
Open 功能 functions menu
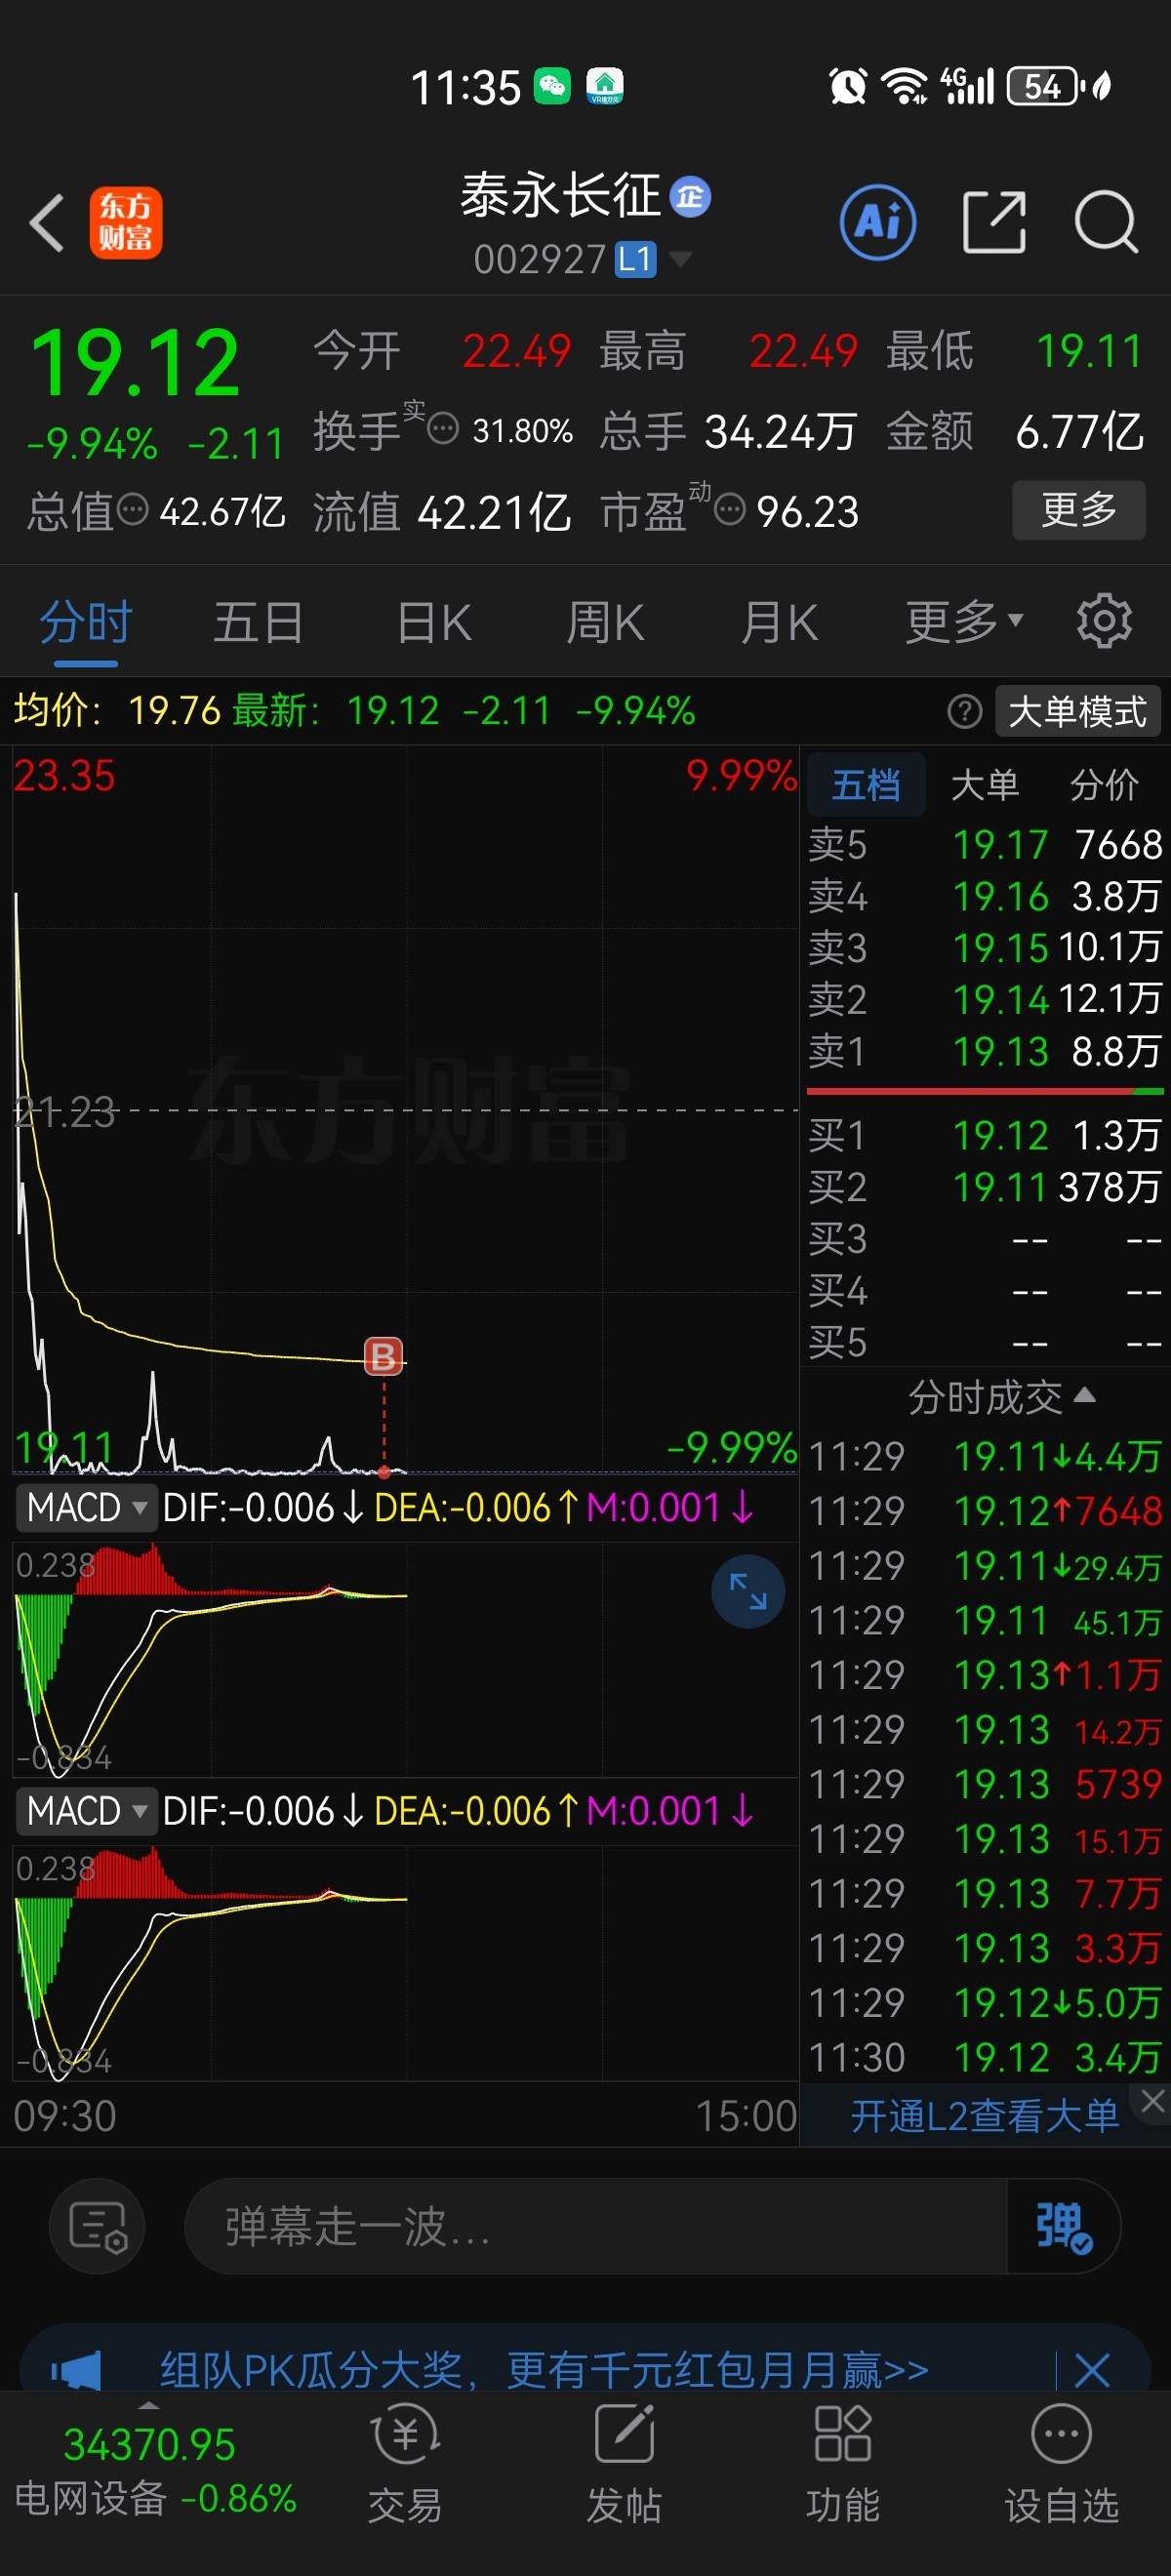click(x=842, y=2463)
